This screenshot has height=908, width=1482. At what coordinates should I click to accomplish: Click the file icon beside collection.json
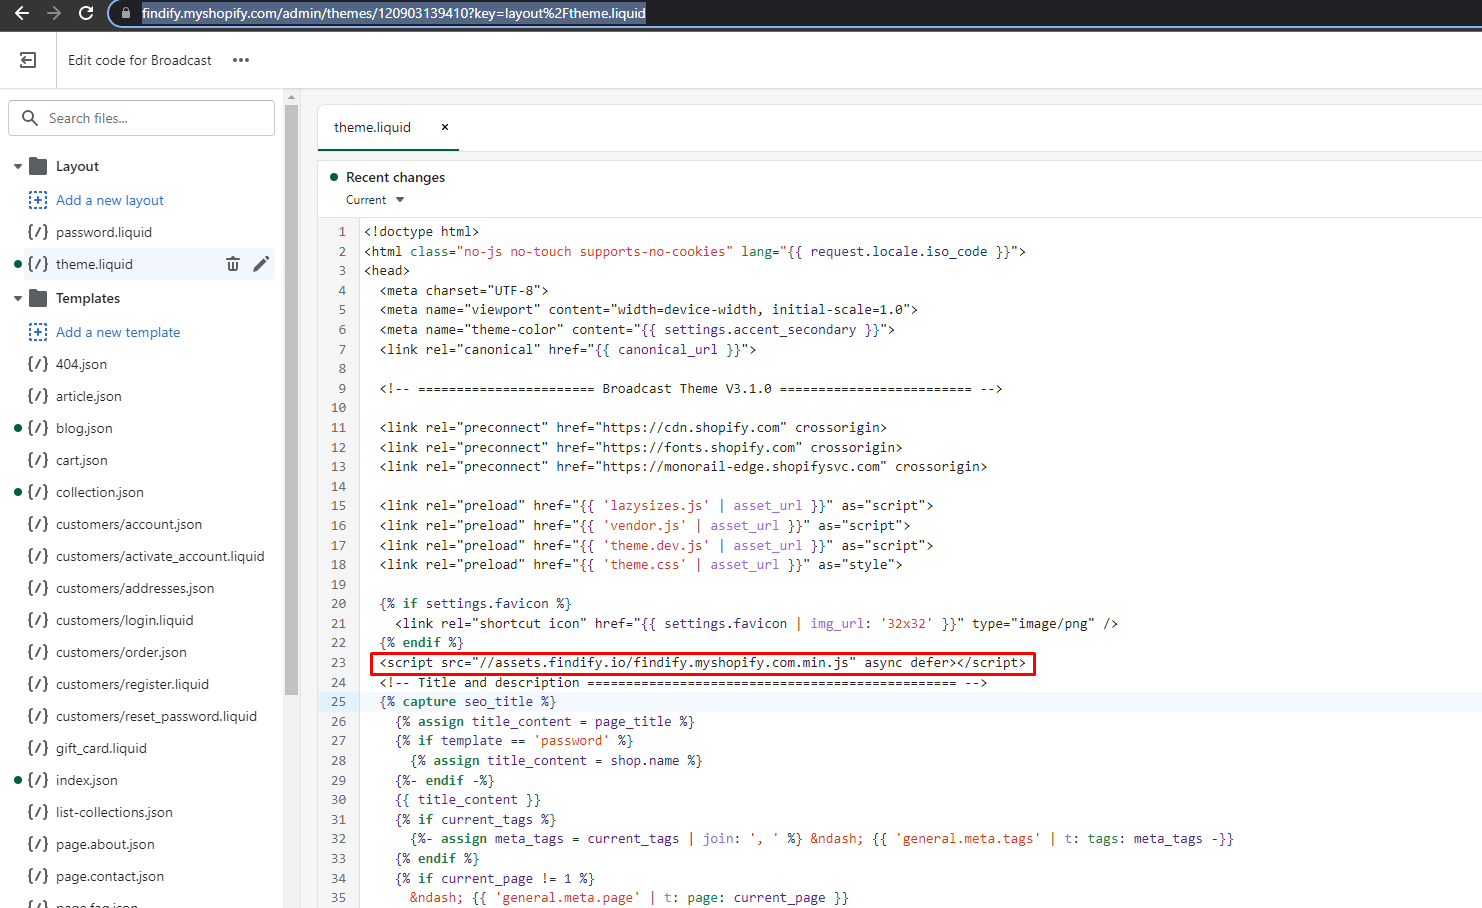(x=38, y=492)
